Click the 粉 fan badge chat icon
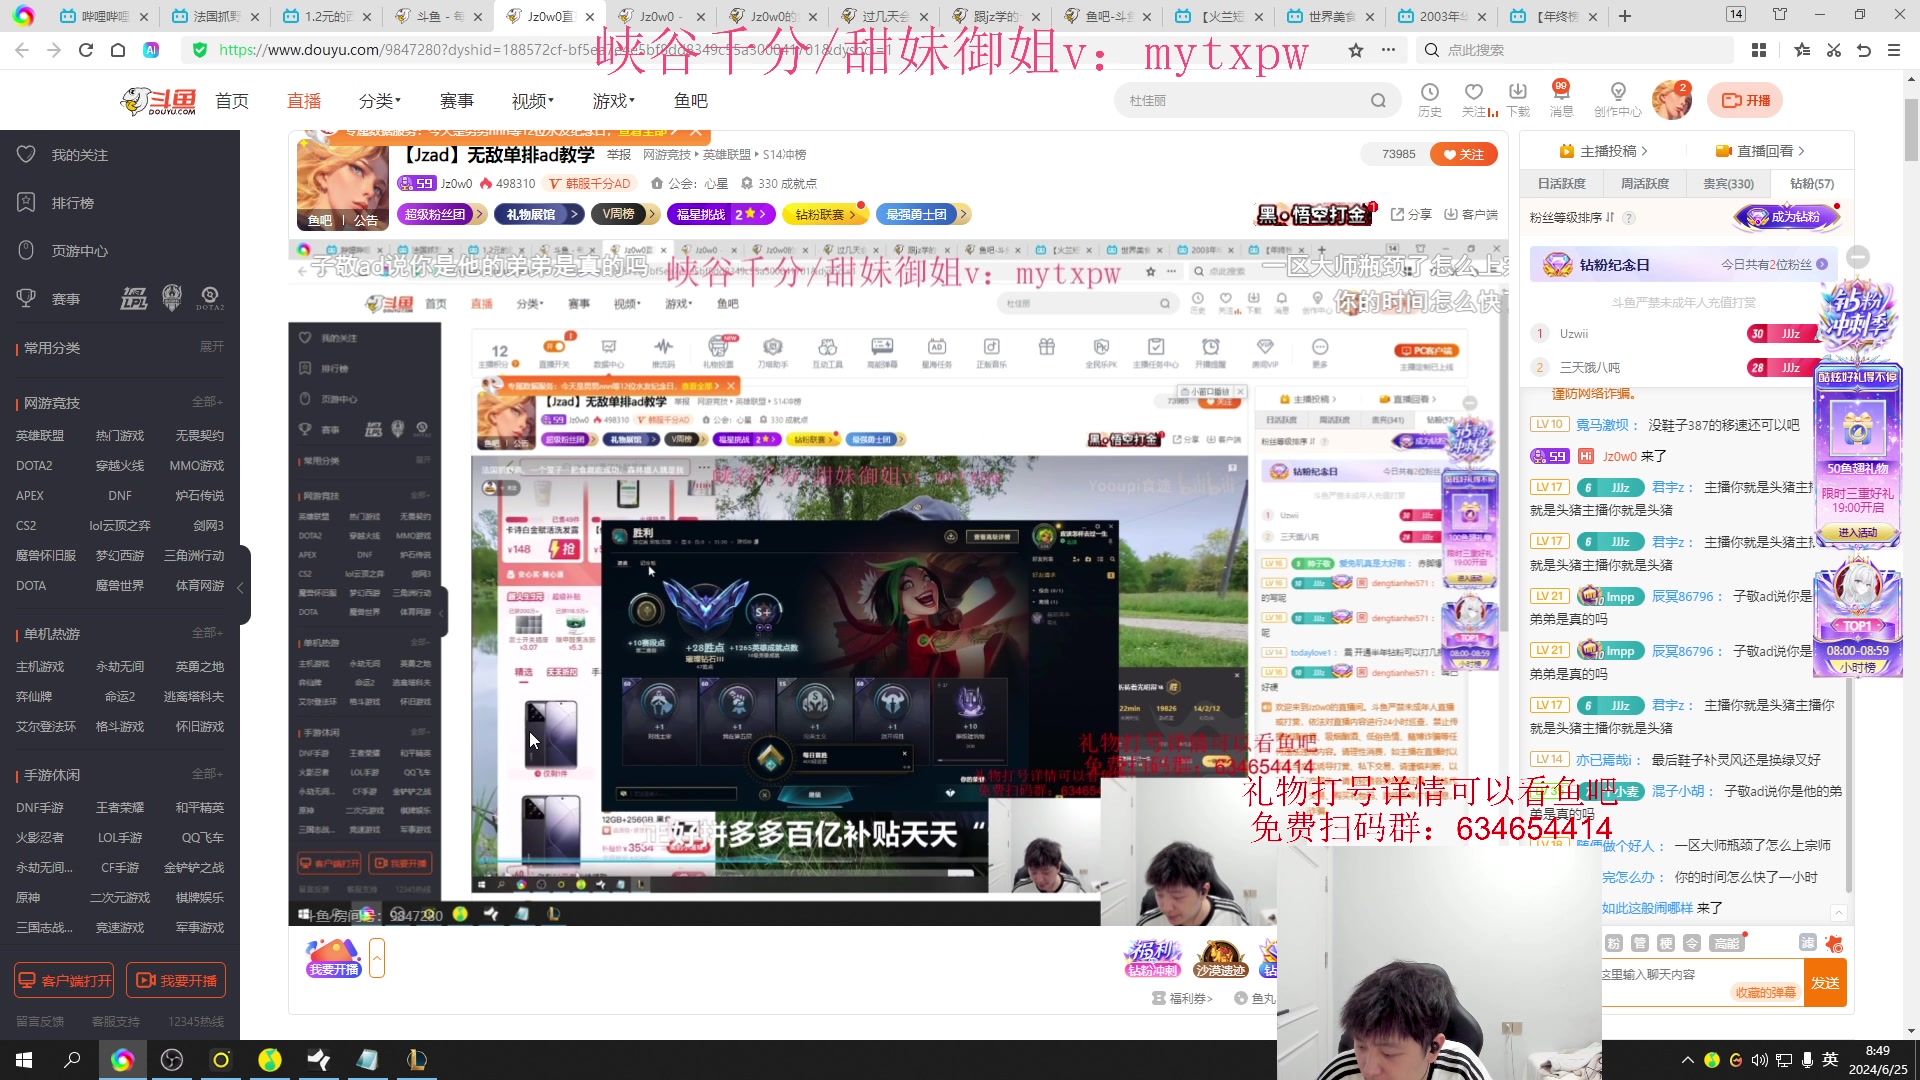Image resolution: width=1920 pixels, height=1080 pixels. [x=1613, y=943]
